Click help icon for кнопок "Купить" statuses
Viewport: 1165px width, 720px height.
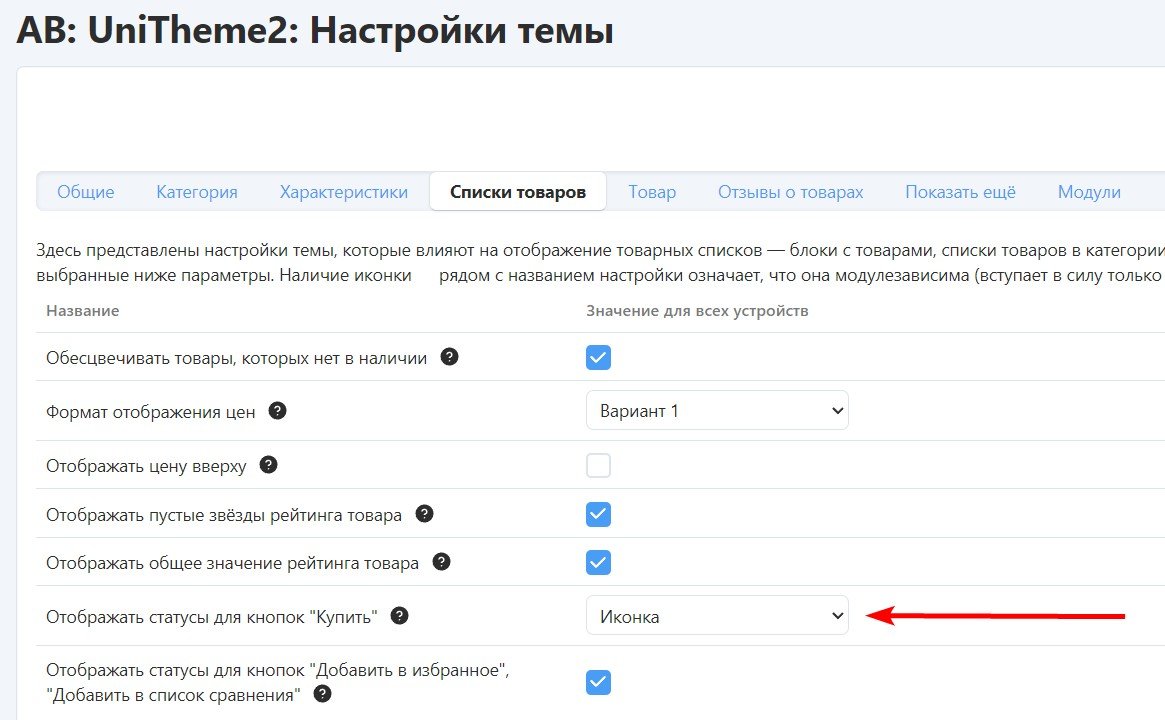pos(399,616)
